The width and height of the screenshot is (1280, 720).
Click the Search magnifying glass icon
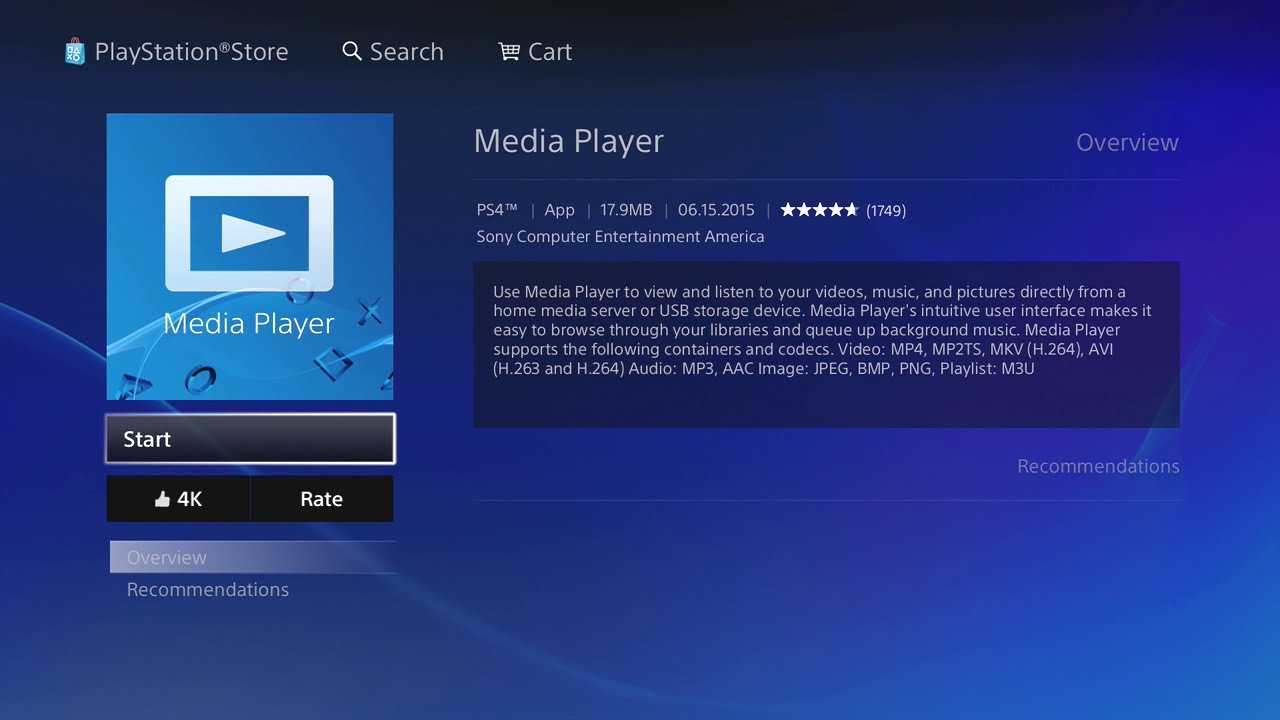pos(352,52)
